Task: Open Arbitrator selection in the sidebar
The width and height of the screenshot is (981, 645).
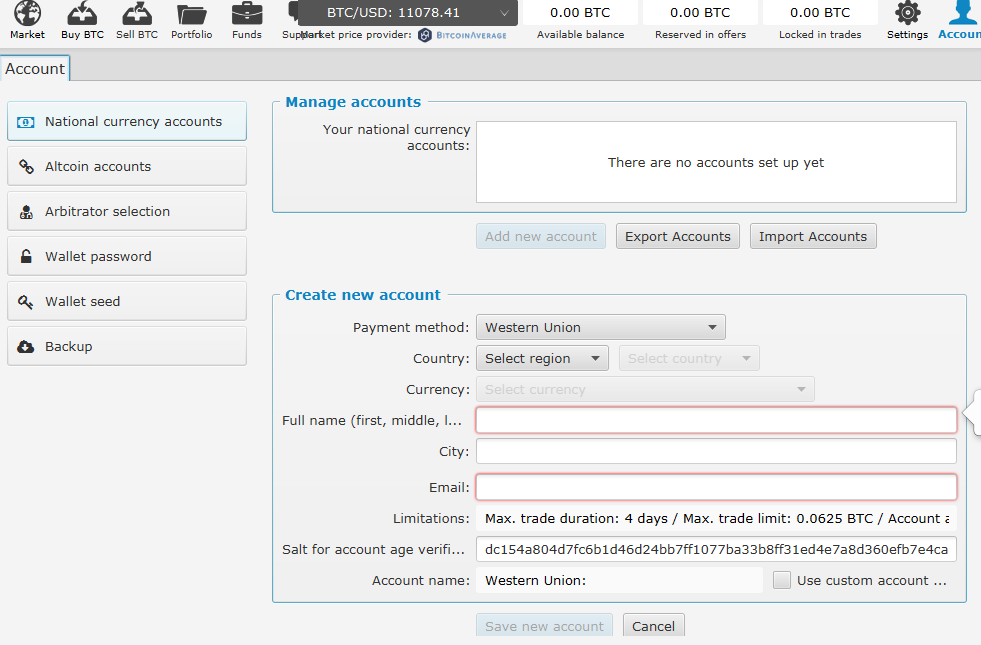Action: [127, 211]
